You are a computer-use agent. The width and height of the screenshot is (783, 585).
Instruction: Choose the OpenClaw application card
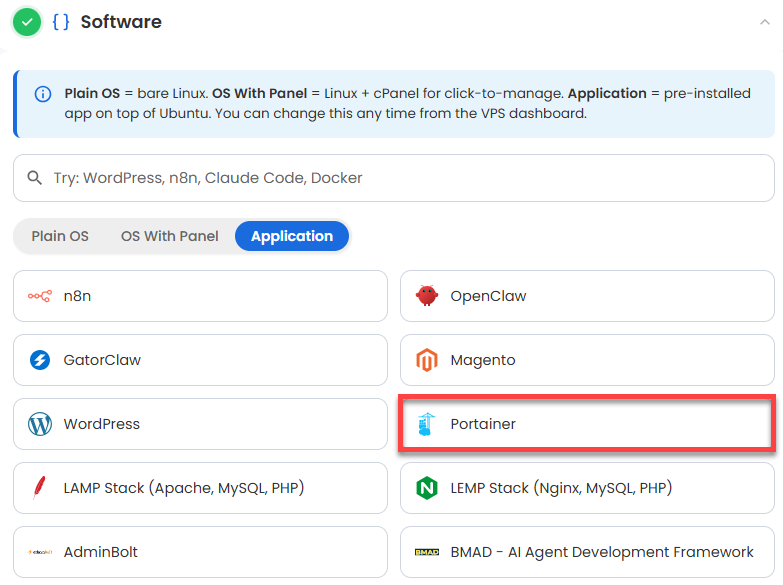coord(587,296)
